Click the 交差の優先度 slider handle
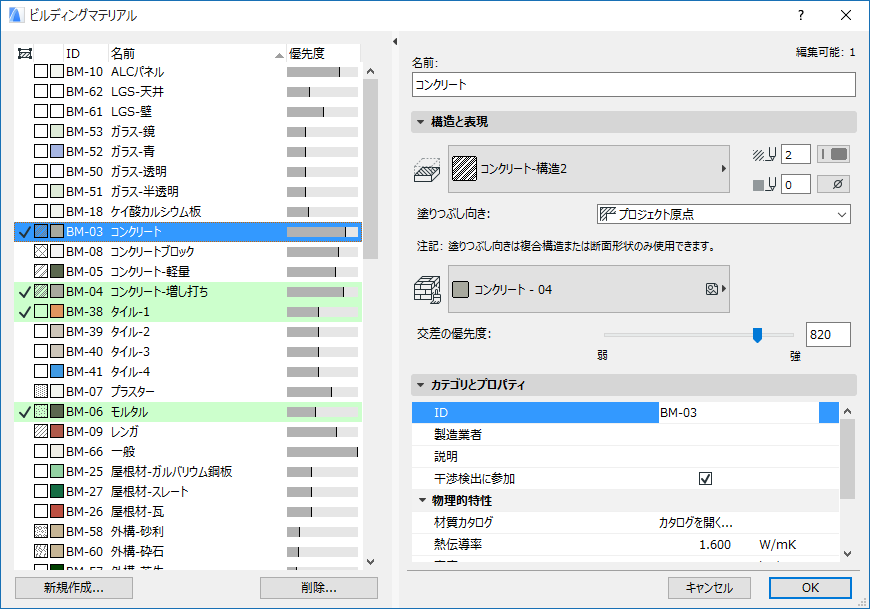Viewport: 870px width, 609px height. click(757, 335)
